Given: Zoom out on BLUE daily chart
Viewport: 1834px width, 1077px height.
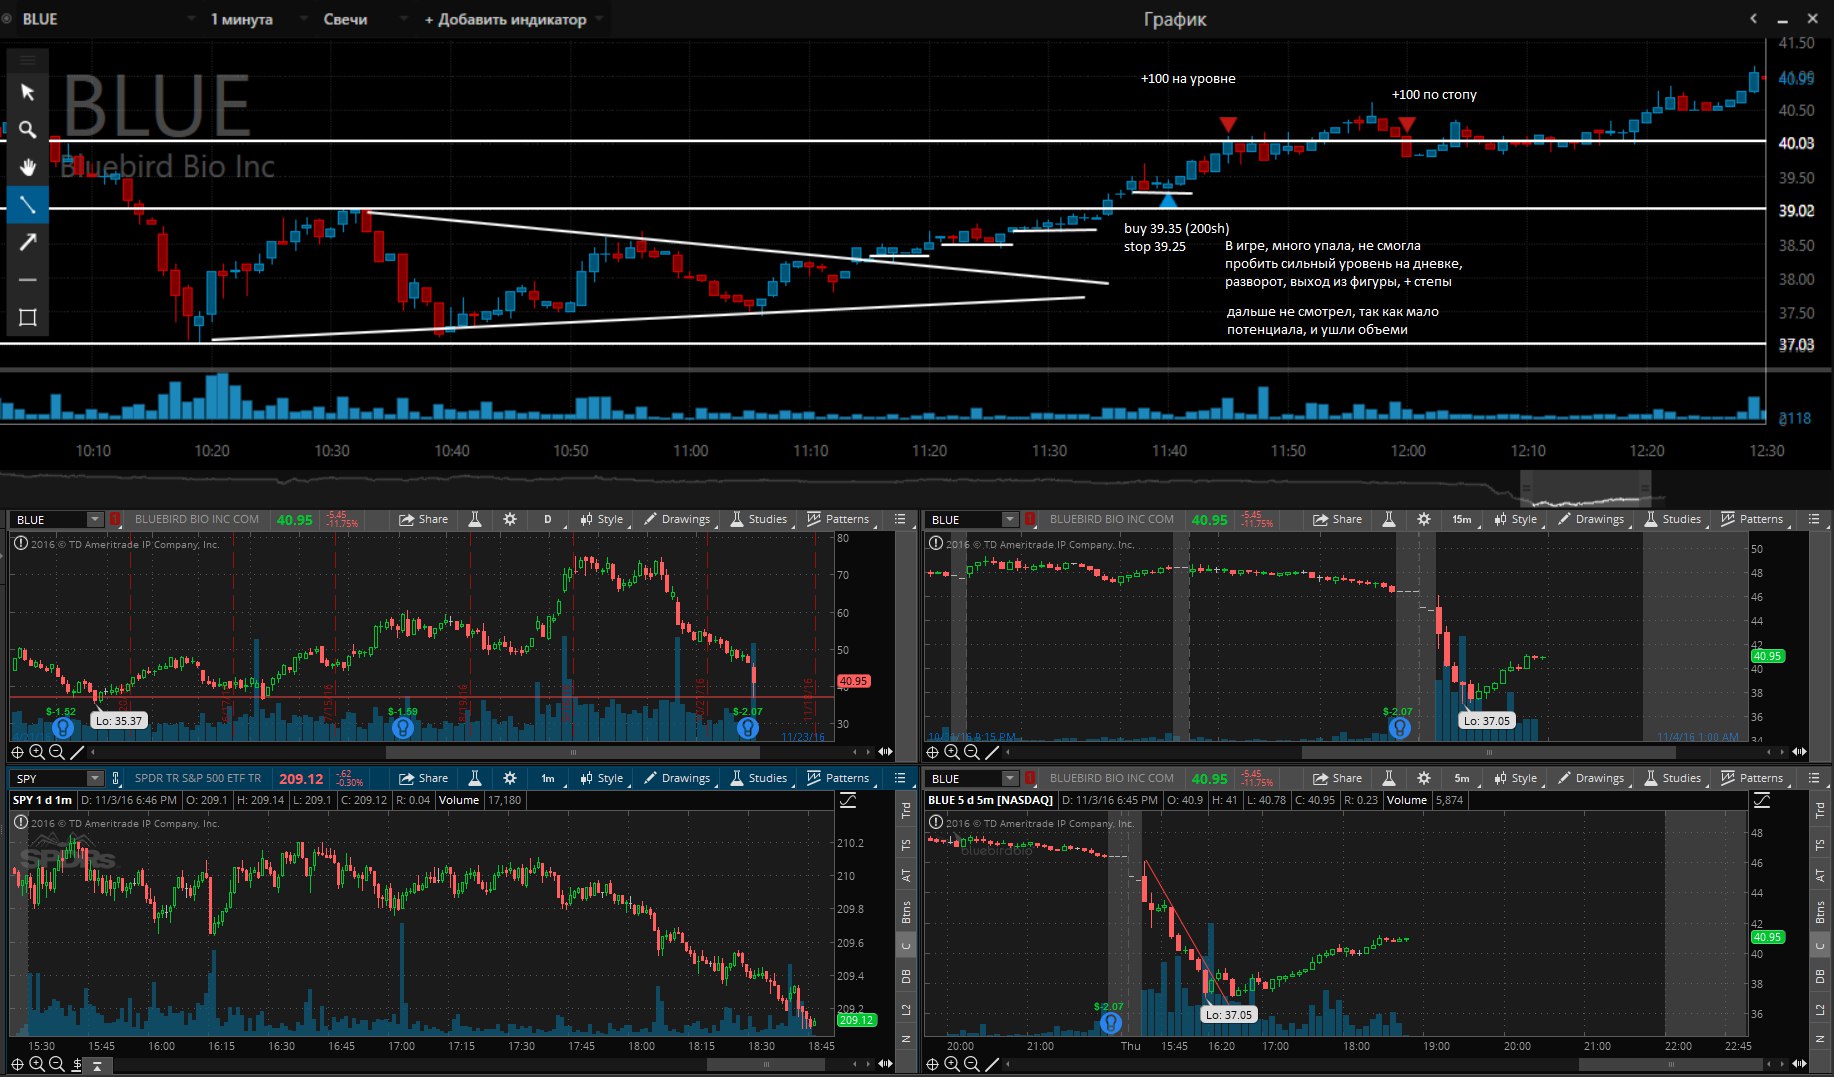Looking at the screenshot, I should click(x=57, y=752).
